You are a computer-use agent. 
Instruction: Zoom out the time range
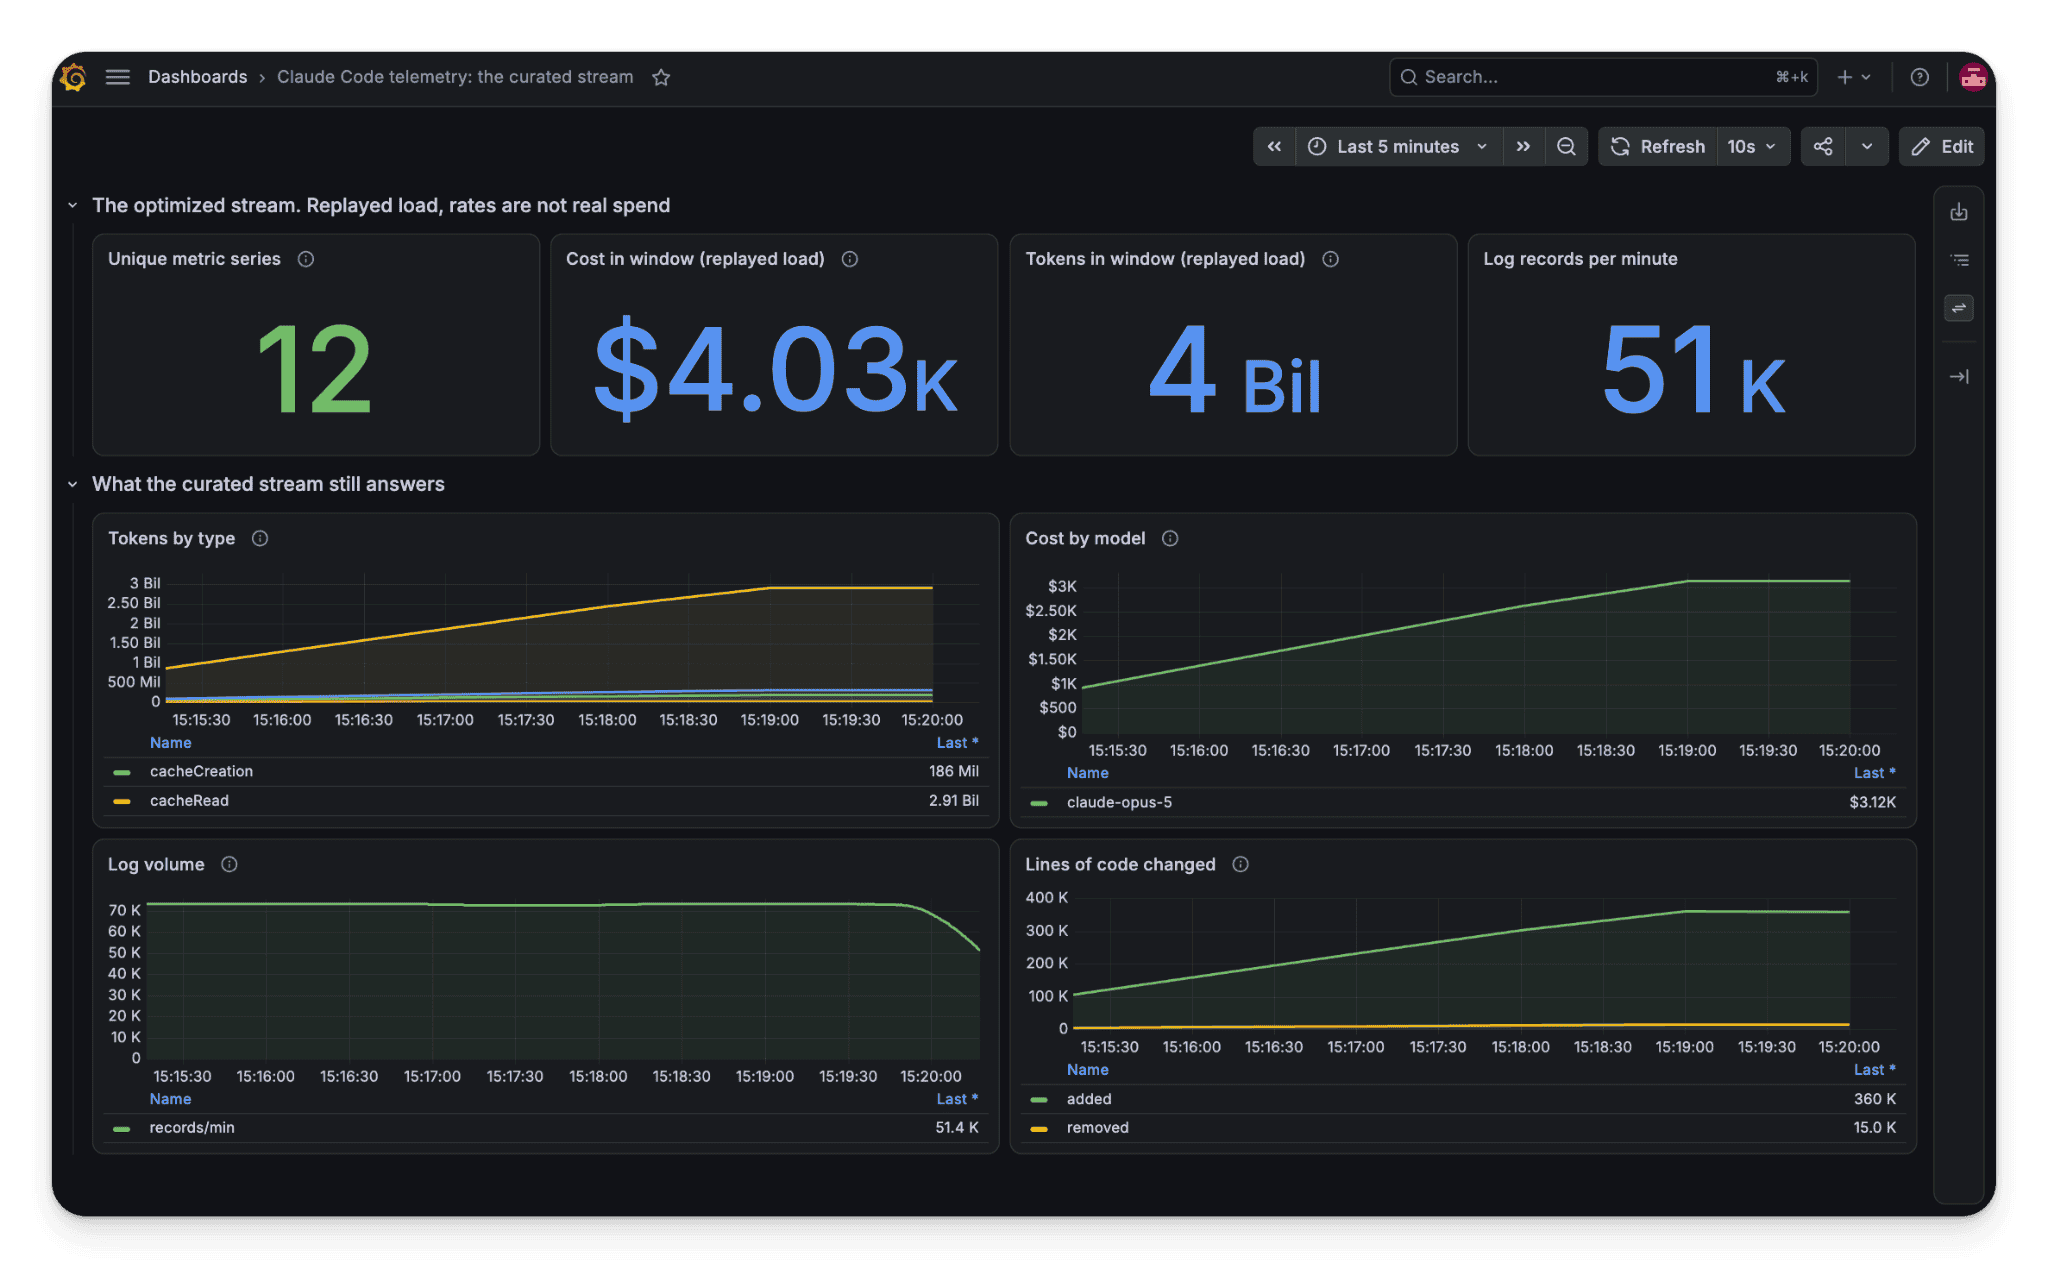tap(1566, 147)
